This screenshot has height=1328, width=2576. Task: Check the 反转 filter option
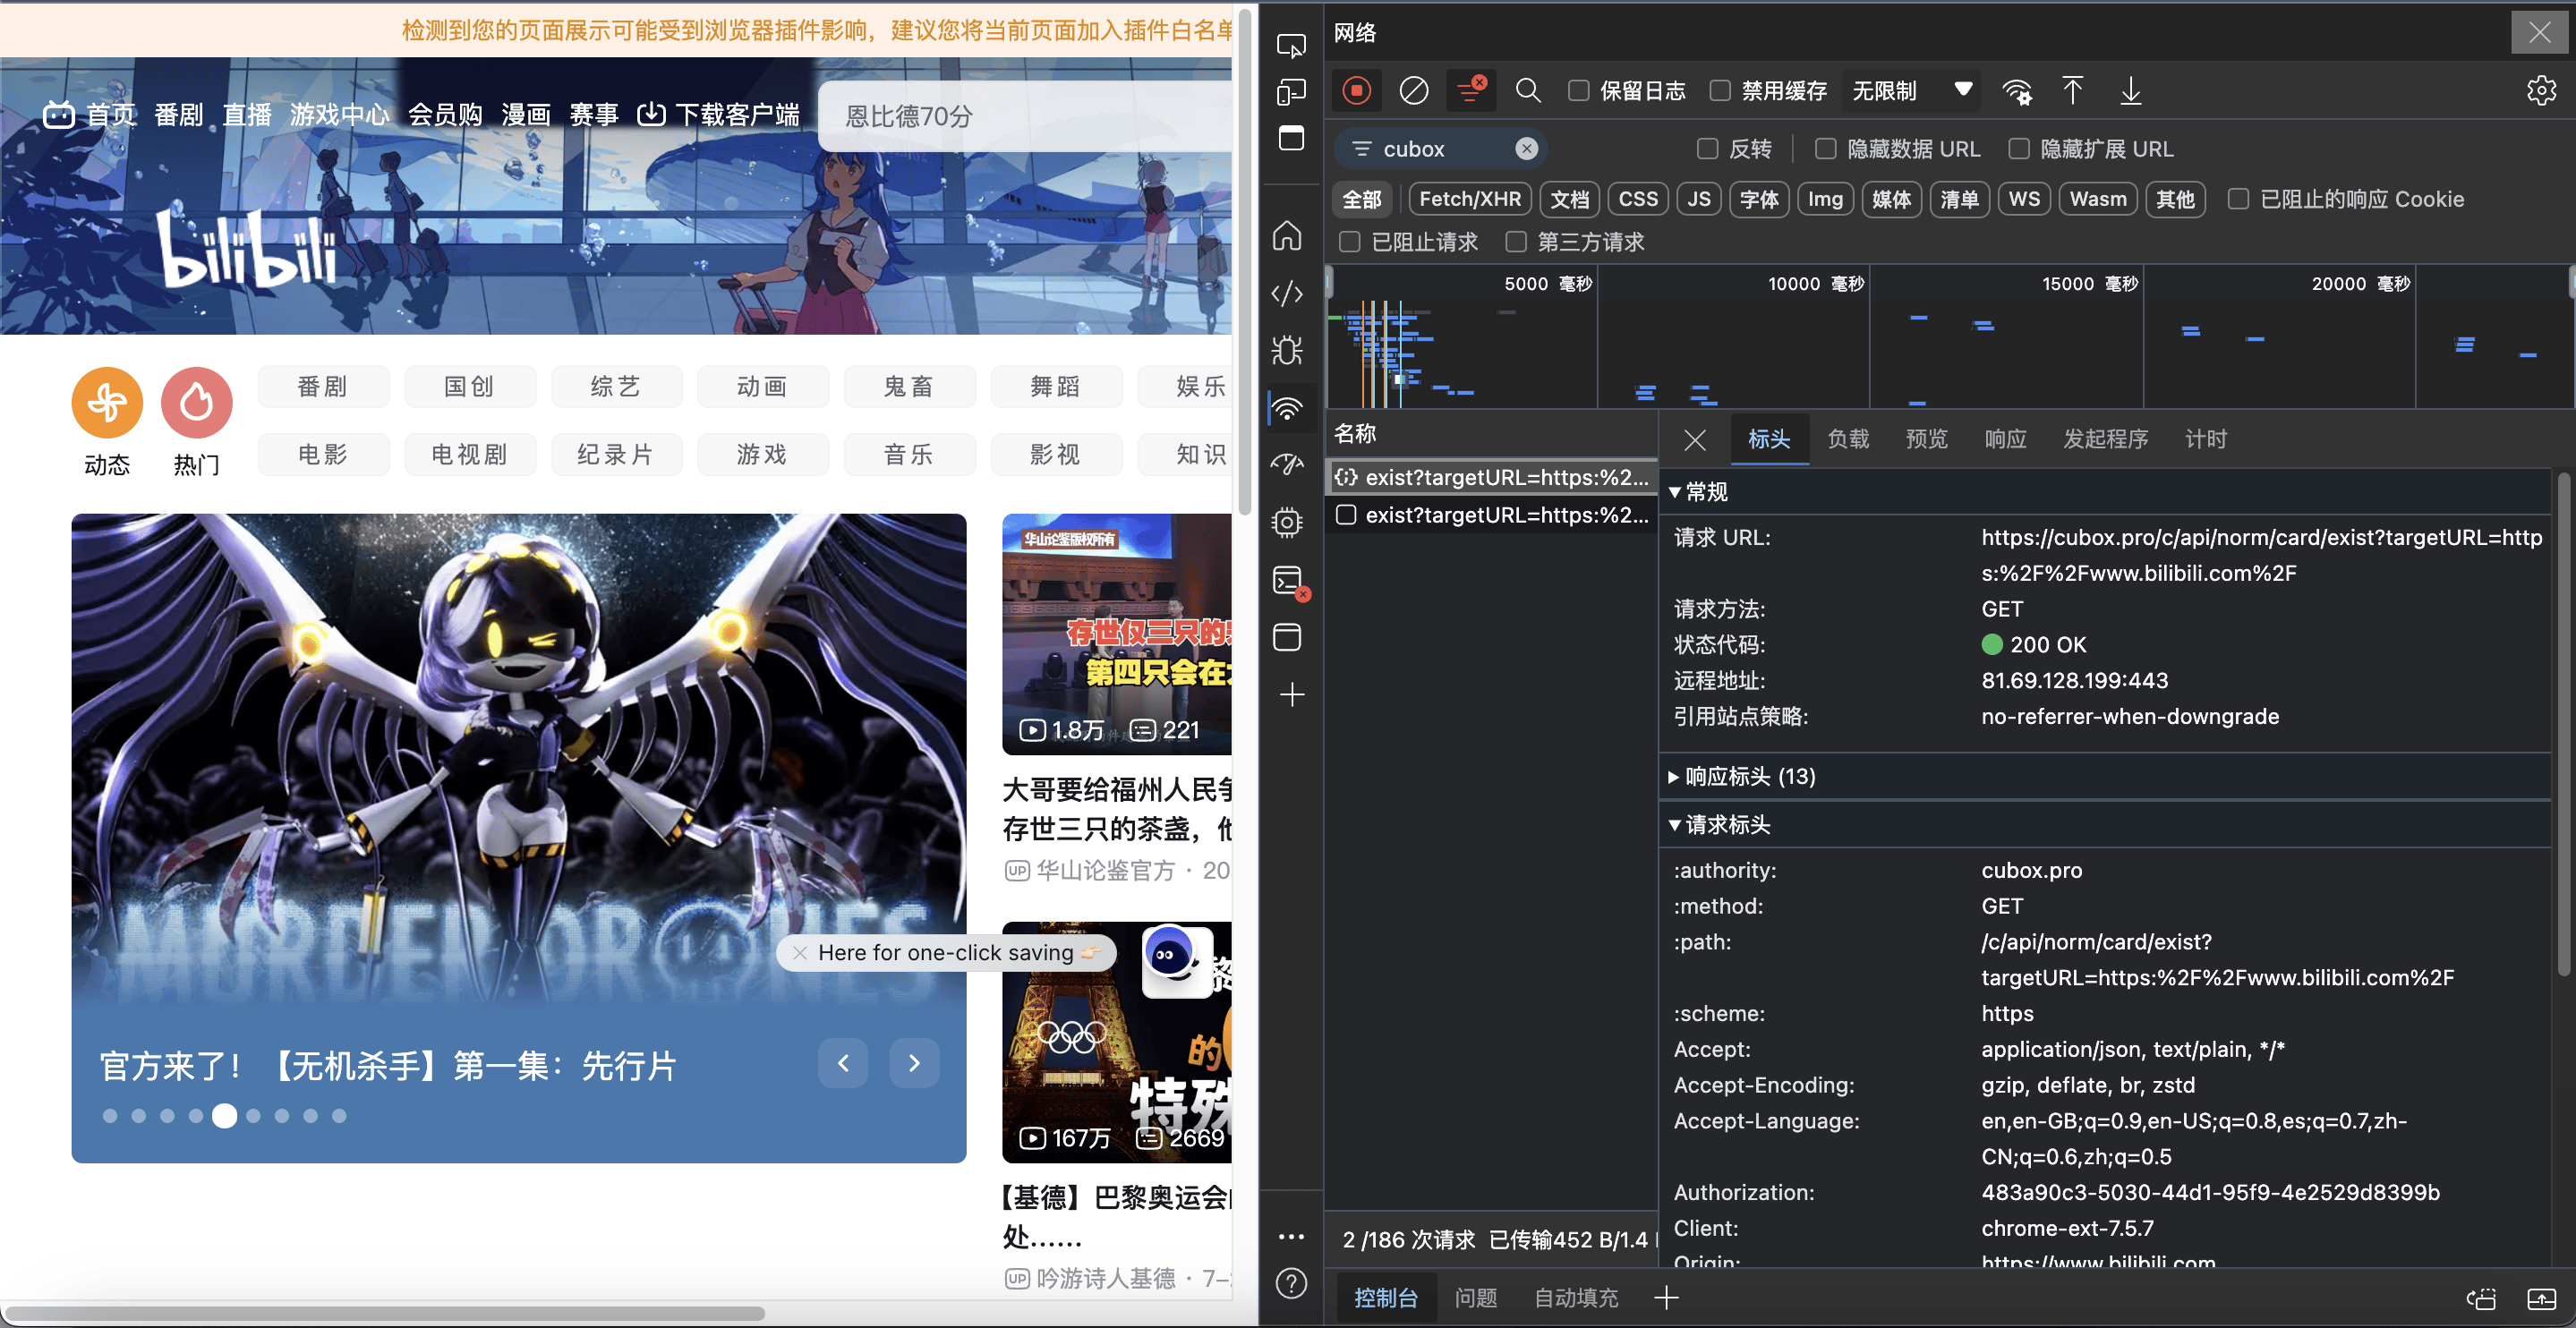[1708, 149]
